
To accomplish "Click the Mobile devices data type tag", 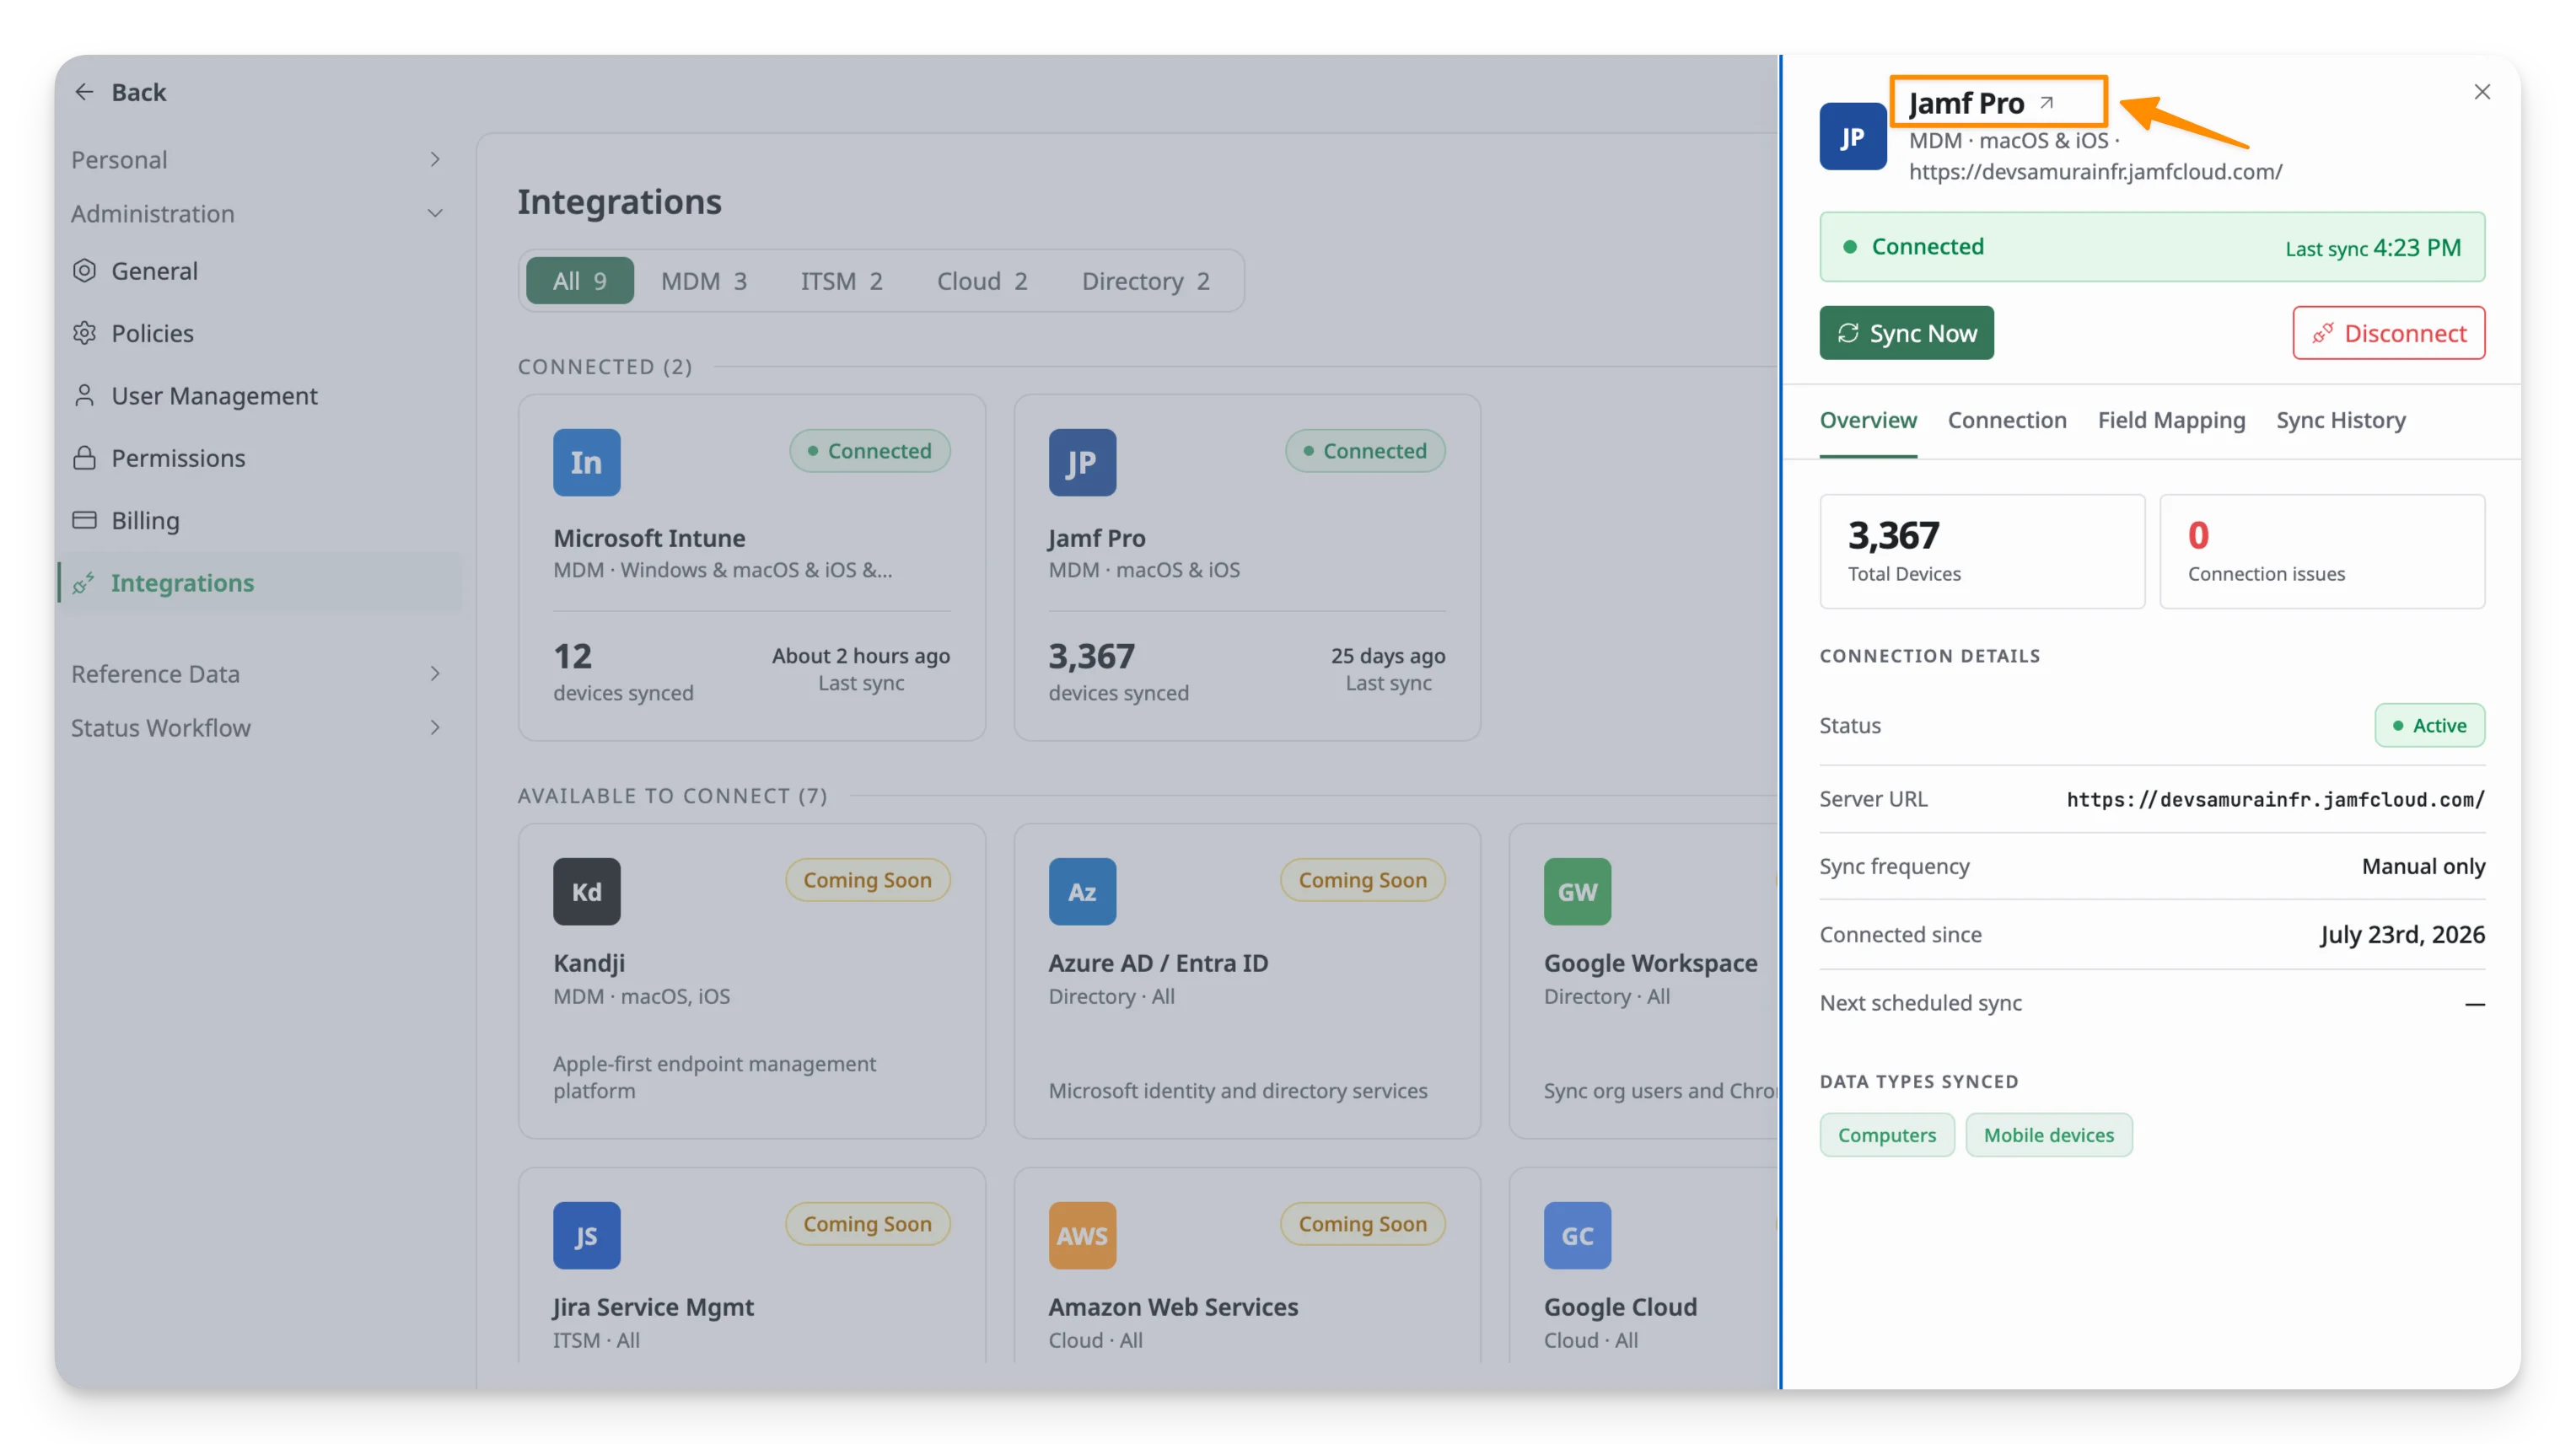I will click(x=2048, y=1135).
